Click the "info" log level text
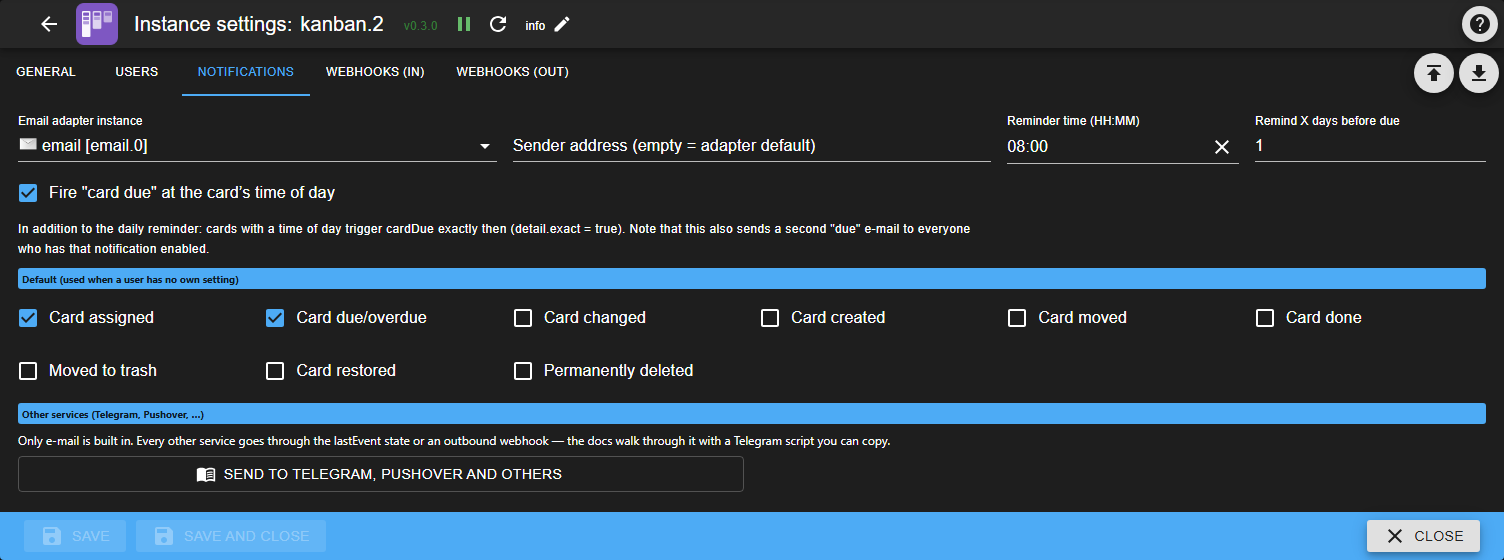 535,26
